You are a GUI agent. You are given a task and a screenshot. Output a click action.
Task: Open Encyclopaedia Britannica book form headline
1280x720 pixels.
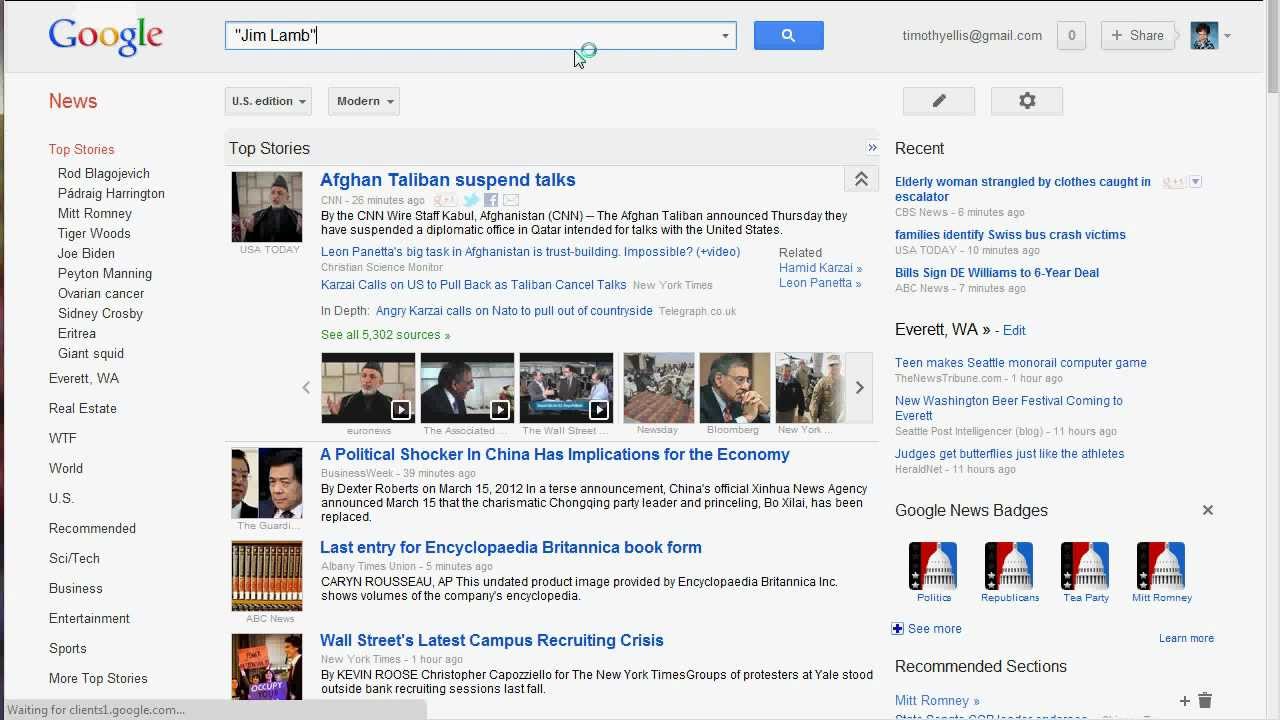pyautogui.click(x=511, y=547)
